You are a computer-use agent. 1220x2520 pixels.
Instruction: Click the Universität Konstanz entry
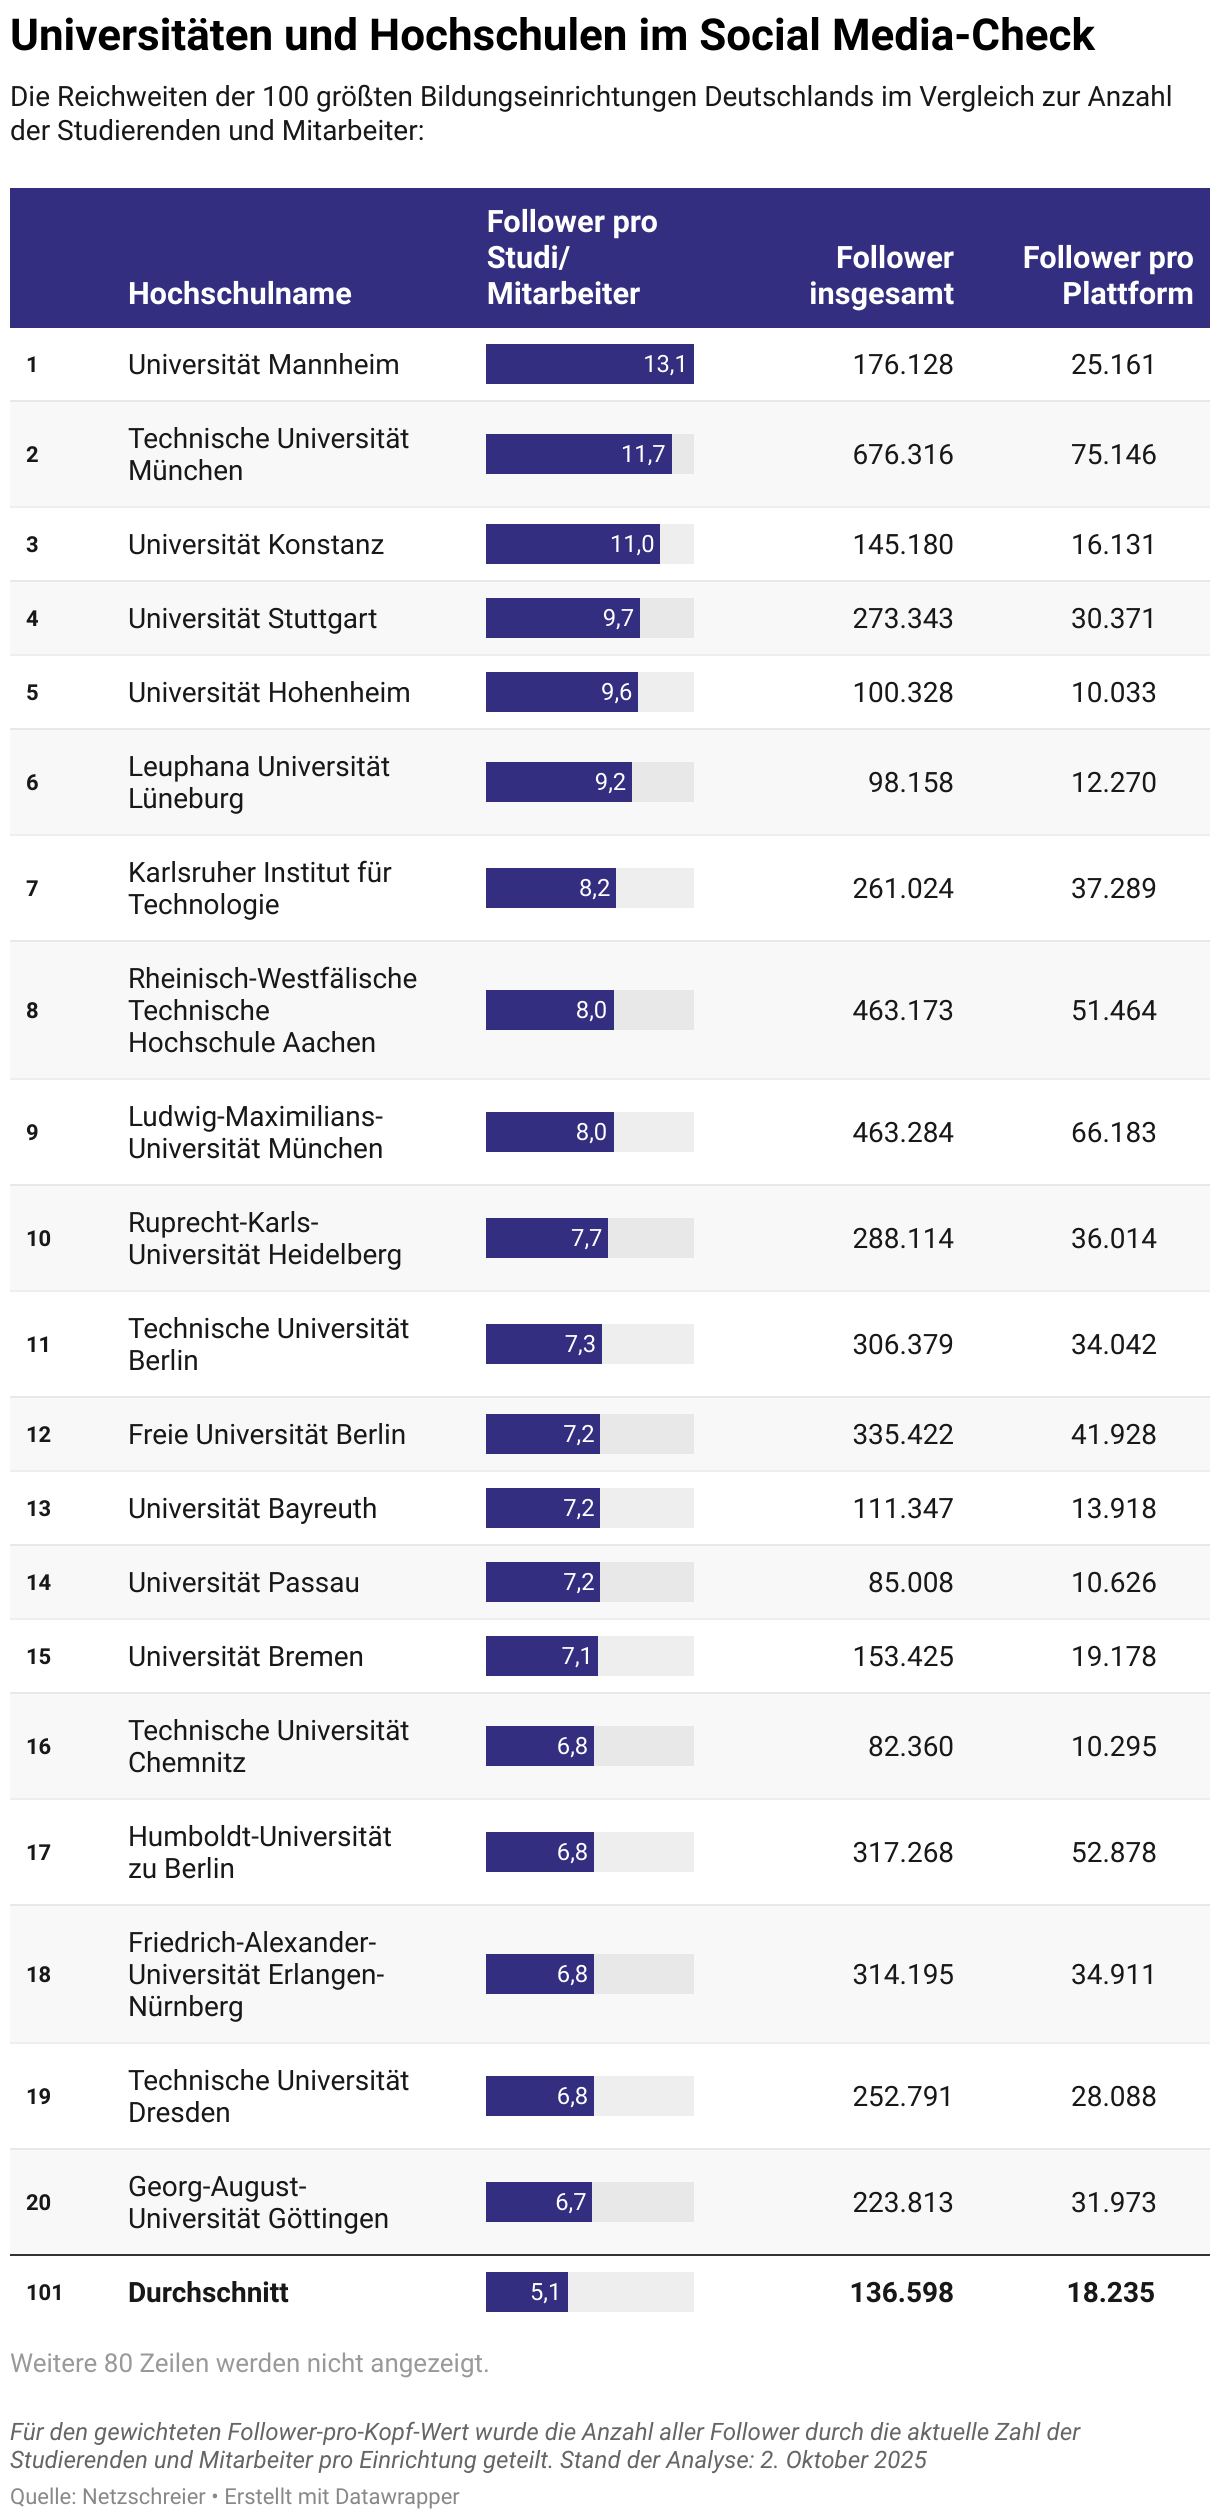click(x=256, y=544)
